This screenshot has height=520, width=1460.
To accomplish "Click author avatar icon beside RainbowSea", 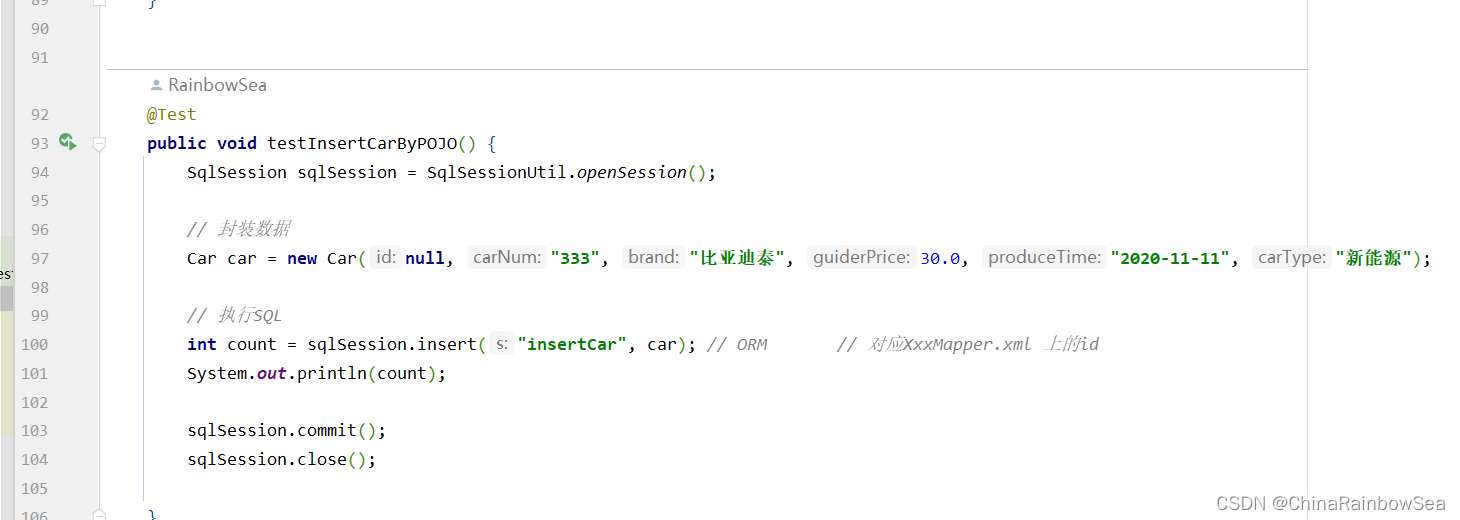I will 156,85.
